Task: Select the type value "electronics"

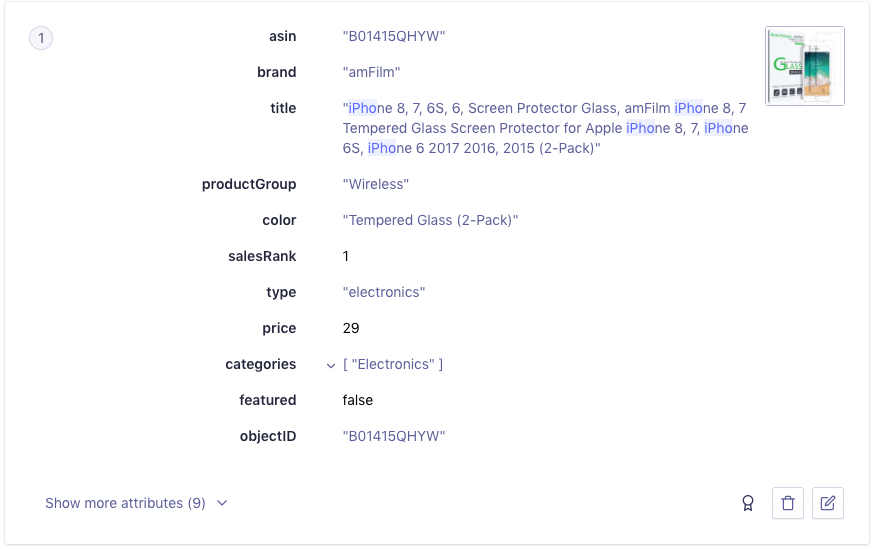Action: (x=384, y=292)
